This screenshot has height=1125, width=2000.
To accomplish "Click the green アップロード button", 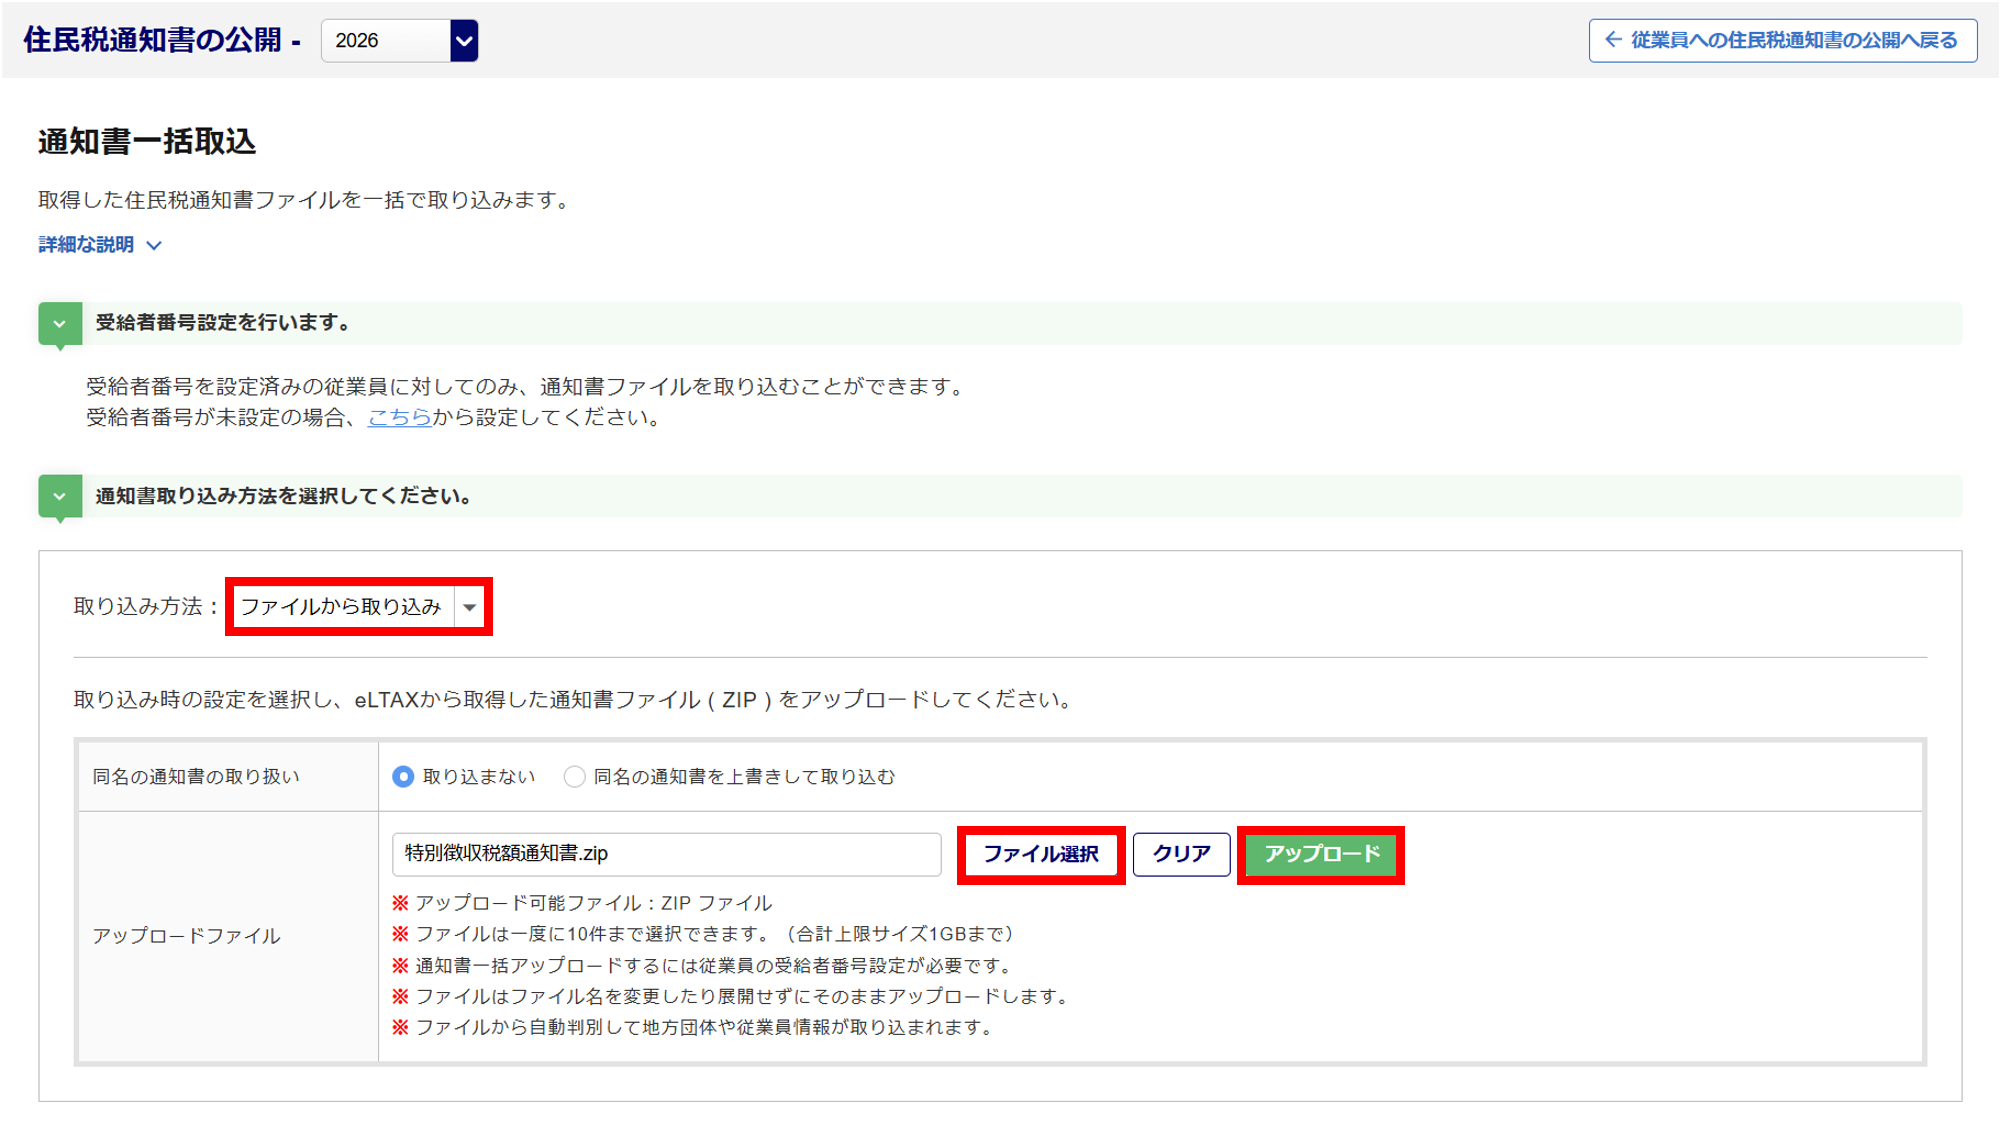I will (x=1321, y=855).
